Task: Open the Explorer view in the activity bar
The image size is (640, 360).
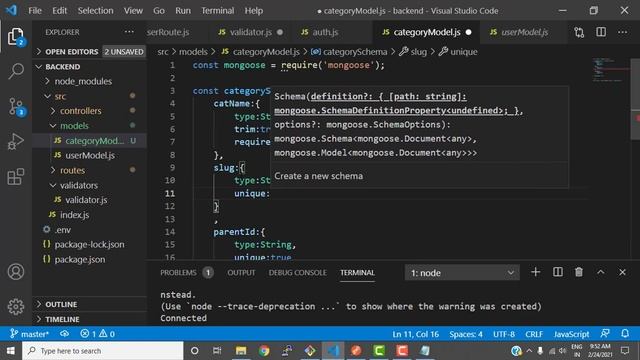Action: pos(16,37)
